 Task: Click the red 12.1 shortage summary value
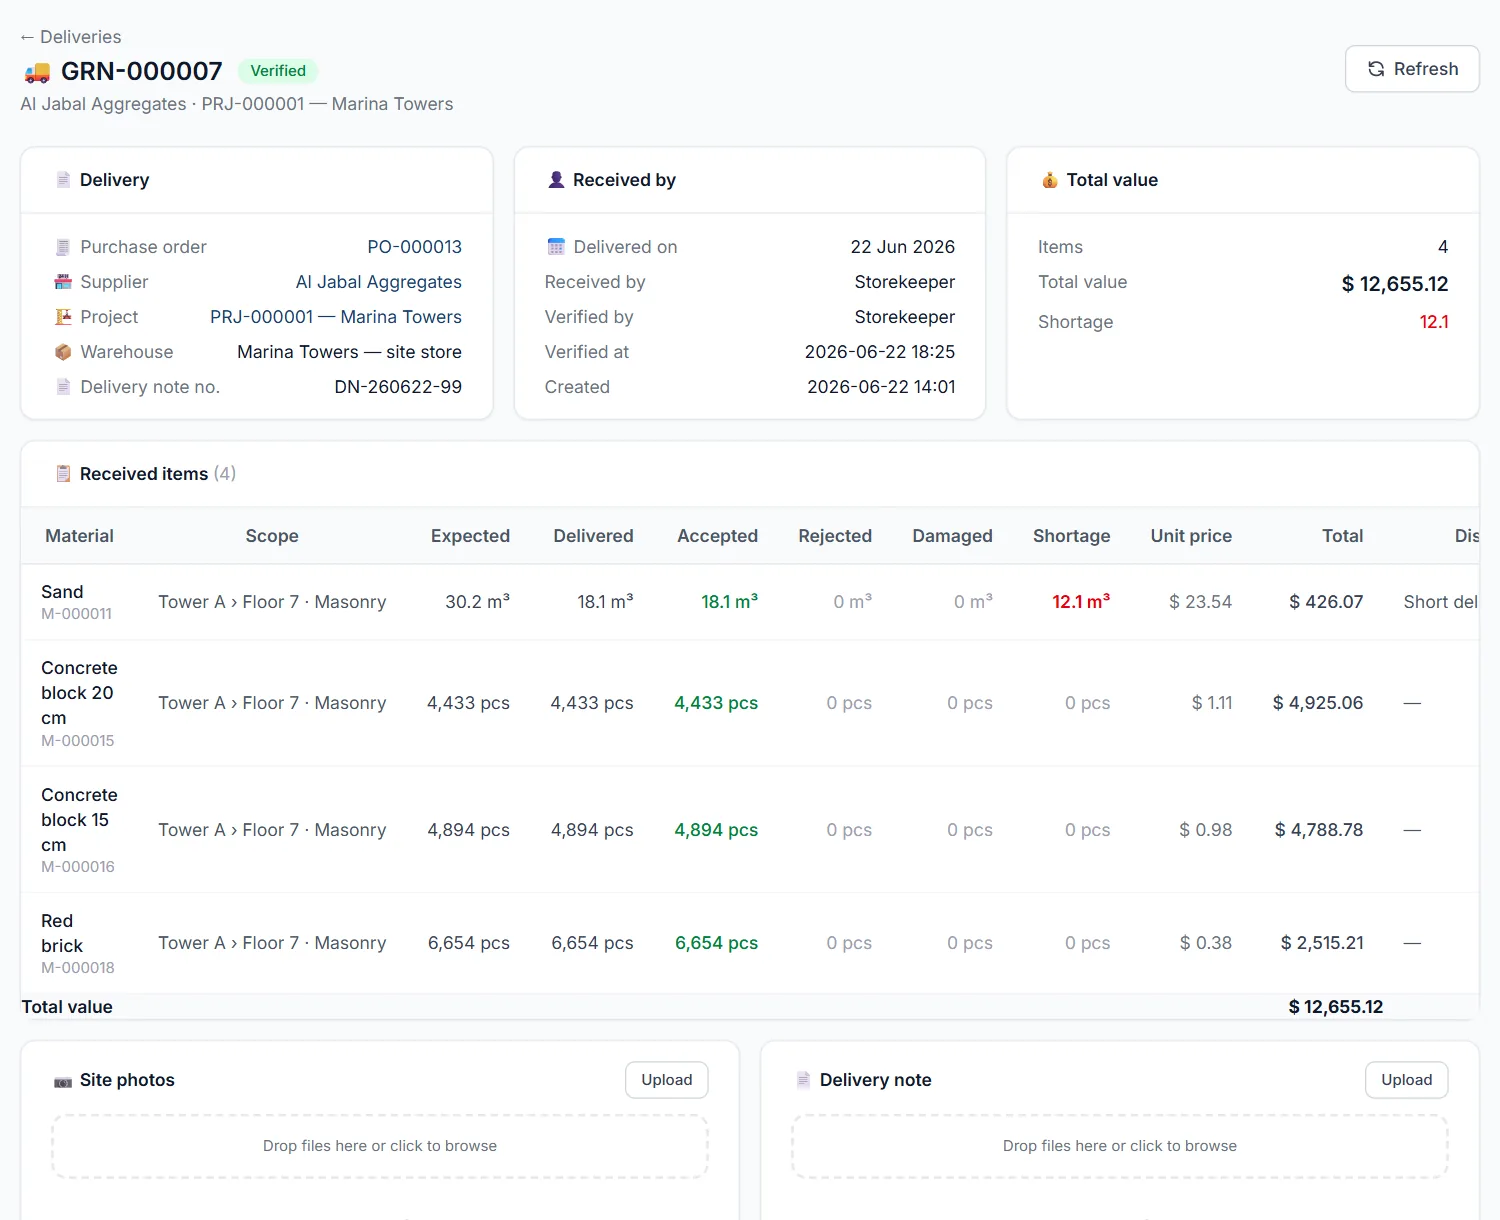[1434, 322]
